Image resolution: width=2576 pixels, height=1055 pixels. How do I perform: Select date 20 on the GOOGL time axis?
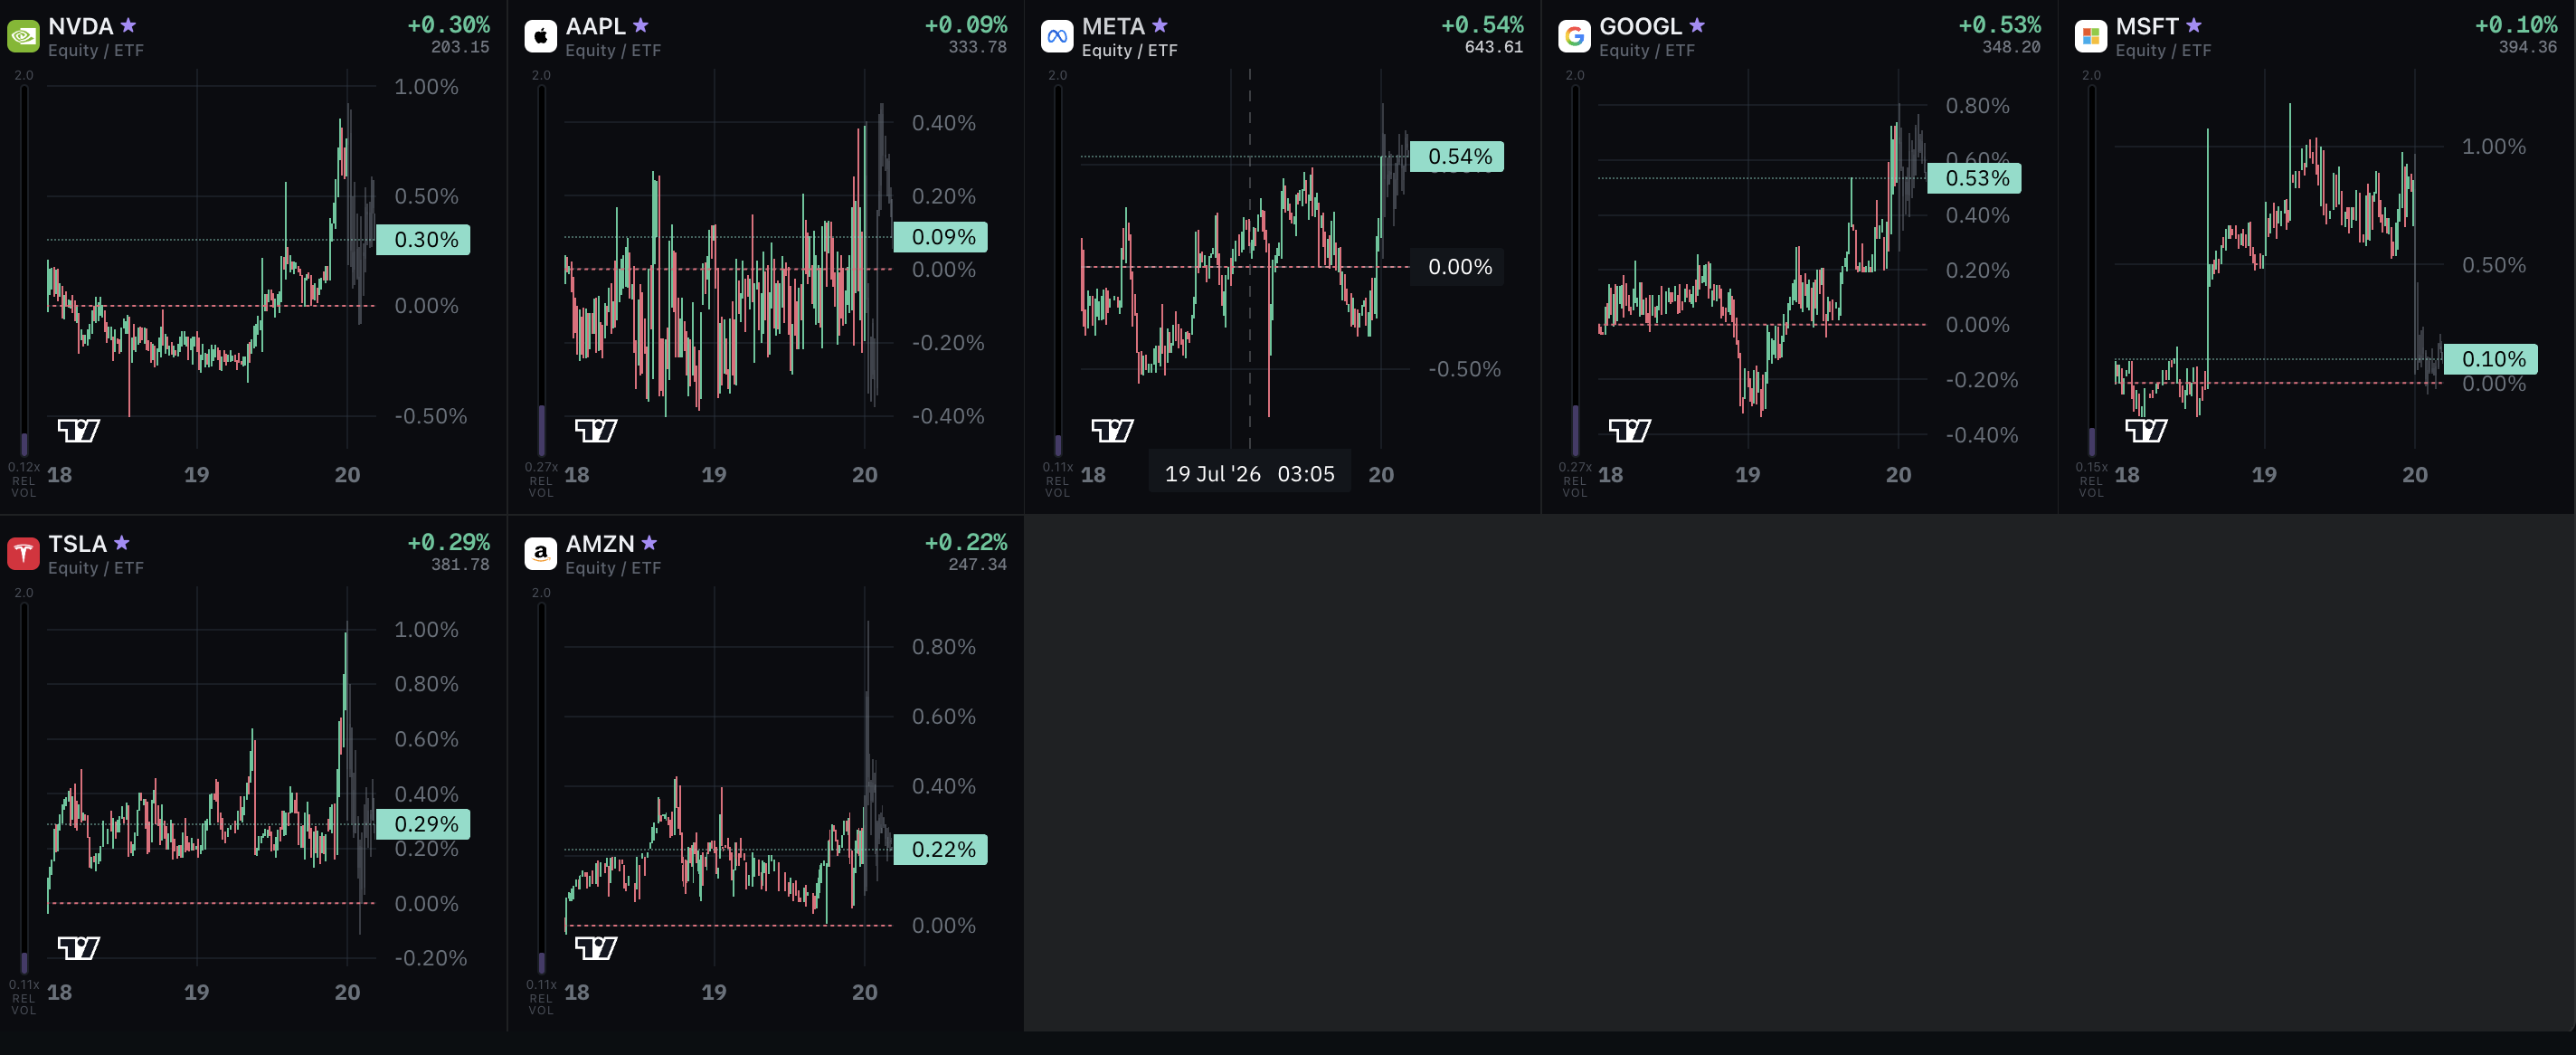(x=1898, y=475)
